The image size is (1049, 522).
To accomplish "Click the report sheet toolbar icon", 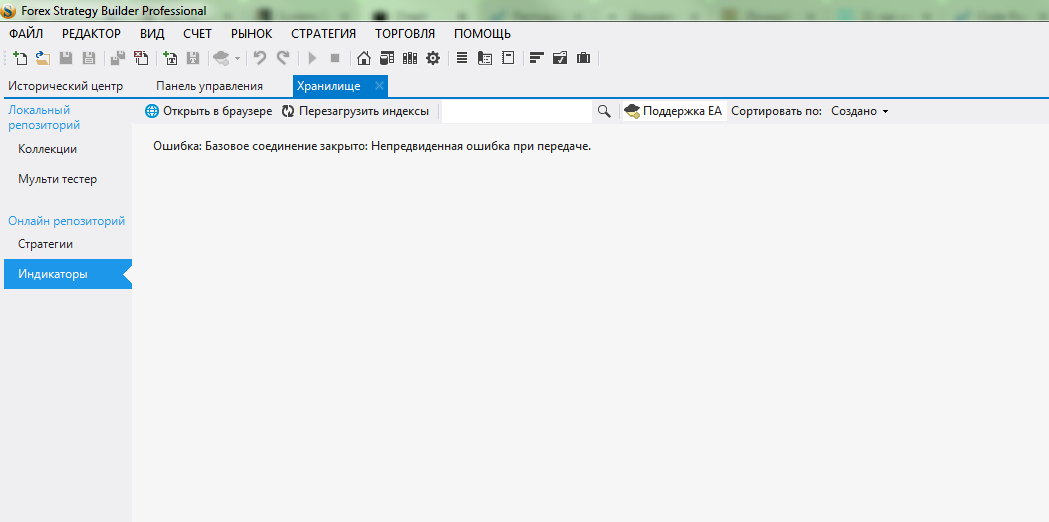I will (485, 58).
